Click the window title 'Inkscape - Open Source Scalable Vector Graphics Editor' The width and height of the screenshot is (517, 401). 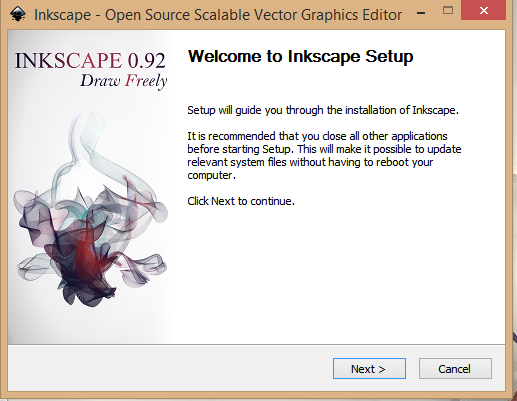point(218,15)
